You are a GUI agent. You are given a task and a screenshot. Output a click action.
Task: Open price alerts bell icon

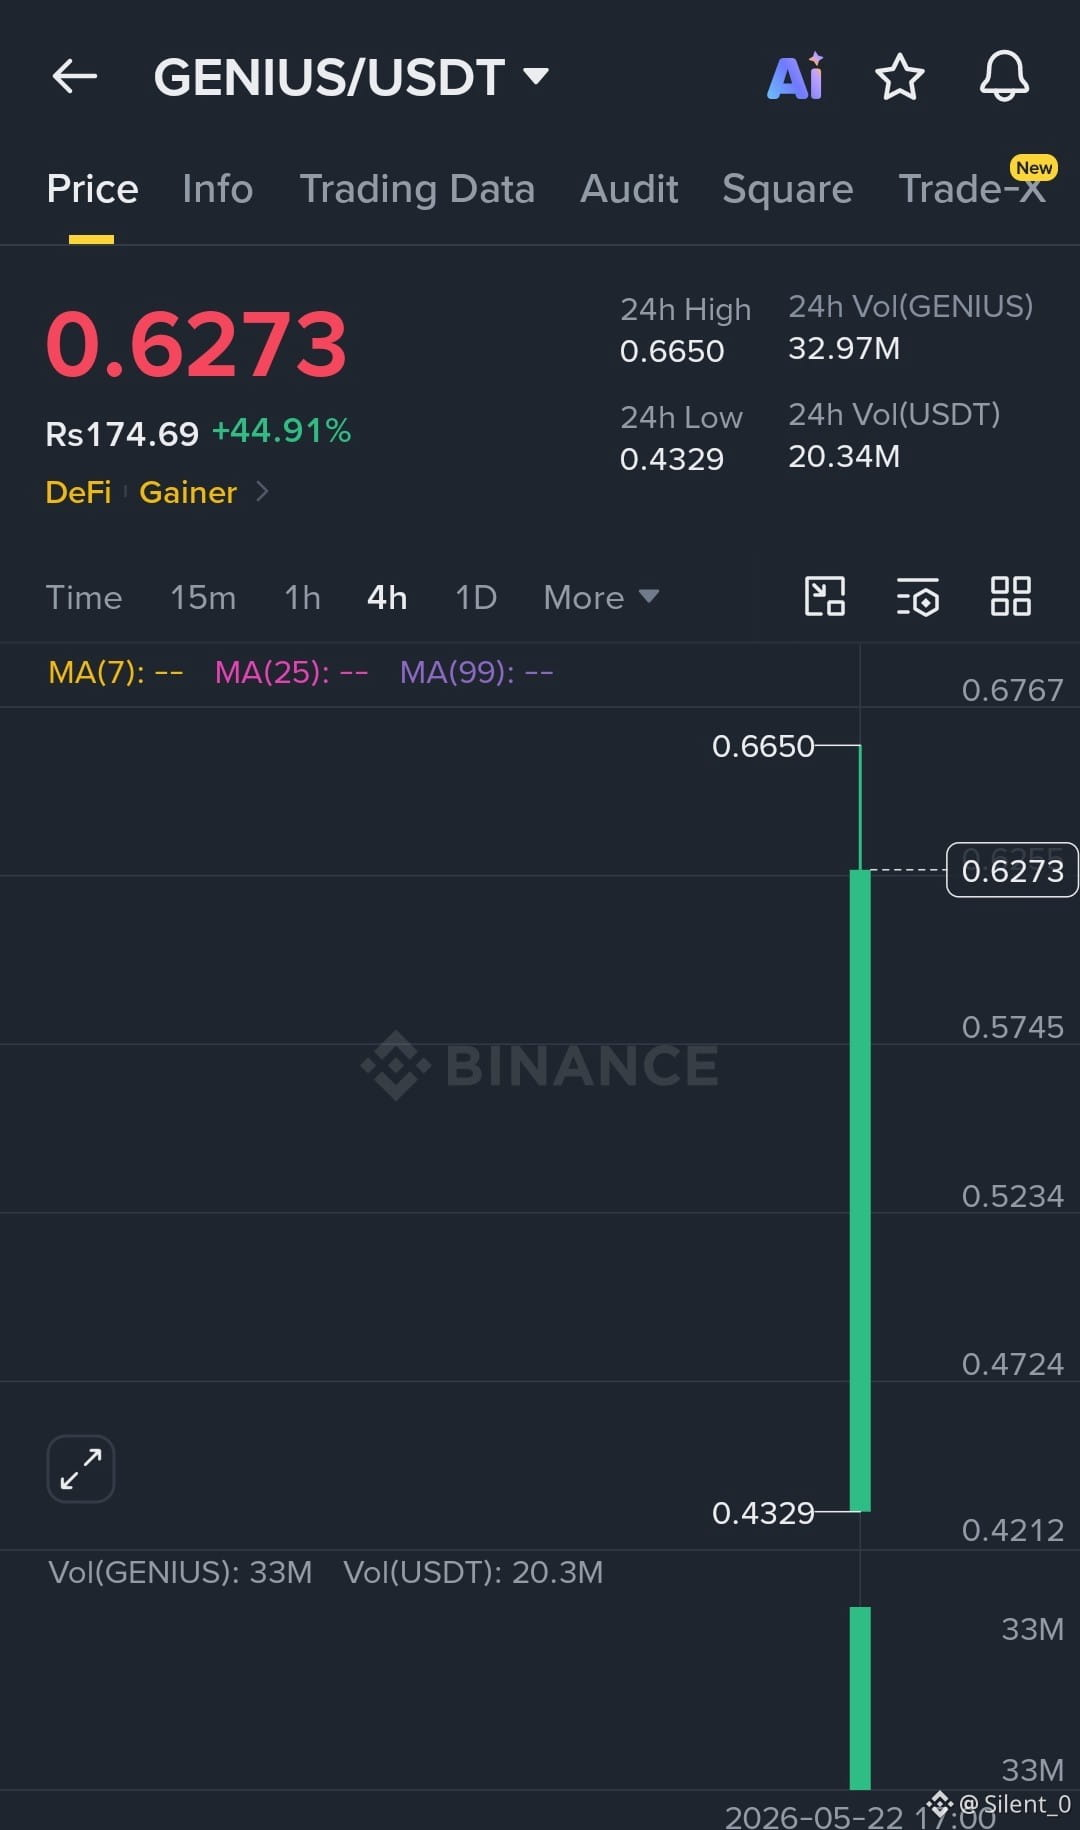(x=1004, y=76)
